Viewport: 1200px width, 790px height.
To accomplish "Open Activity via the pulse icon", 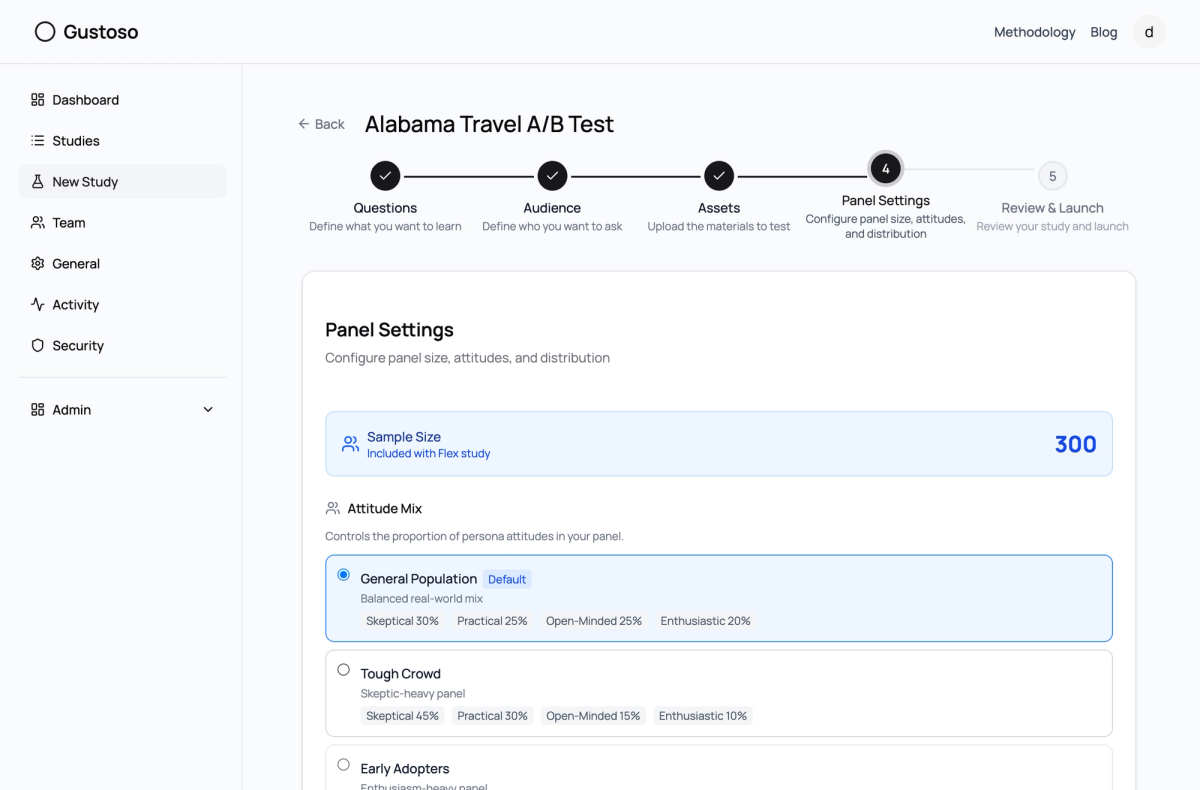I will [38, 305].
